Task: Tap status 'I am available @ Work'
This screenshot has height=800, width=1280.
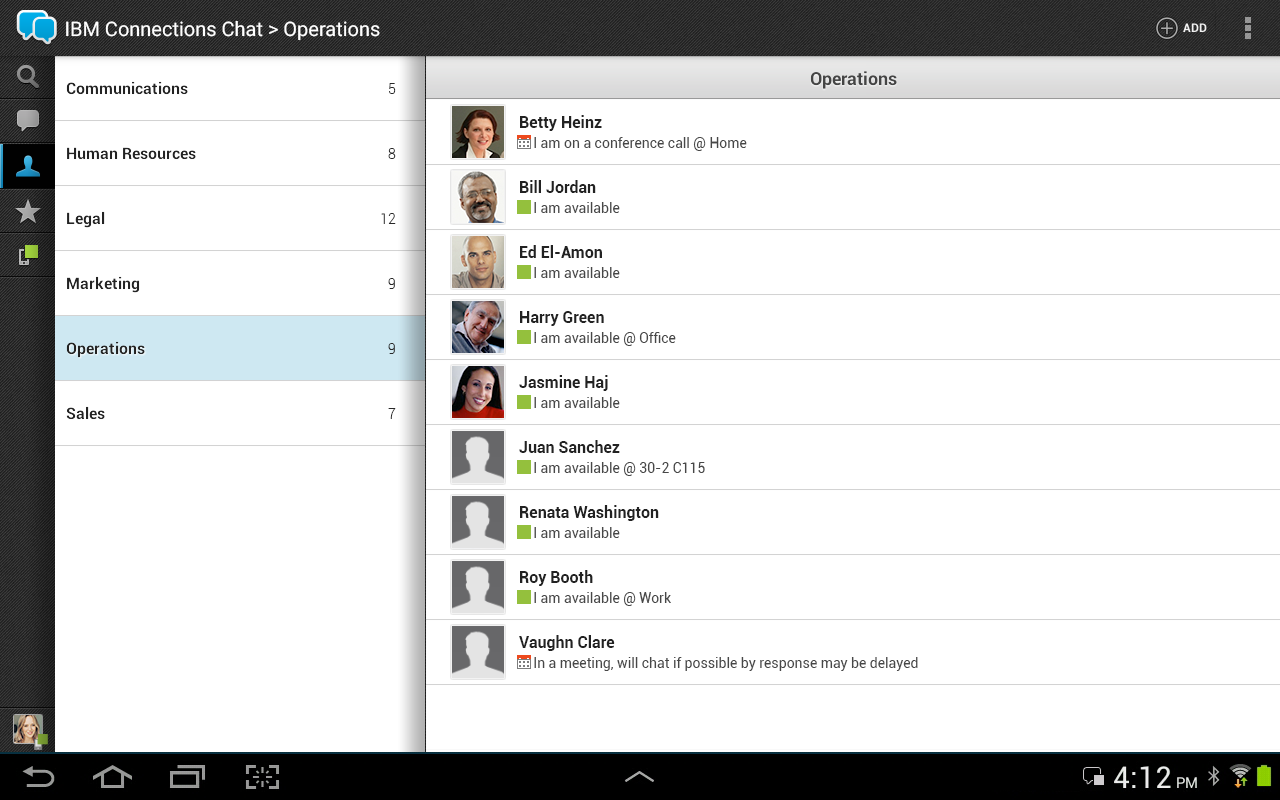Action: tap(602, 598)
